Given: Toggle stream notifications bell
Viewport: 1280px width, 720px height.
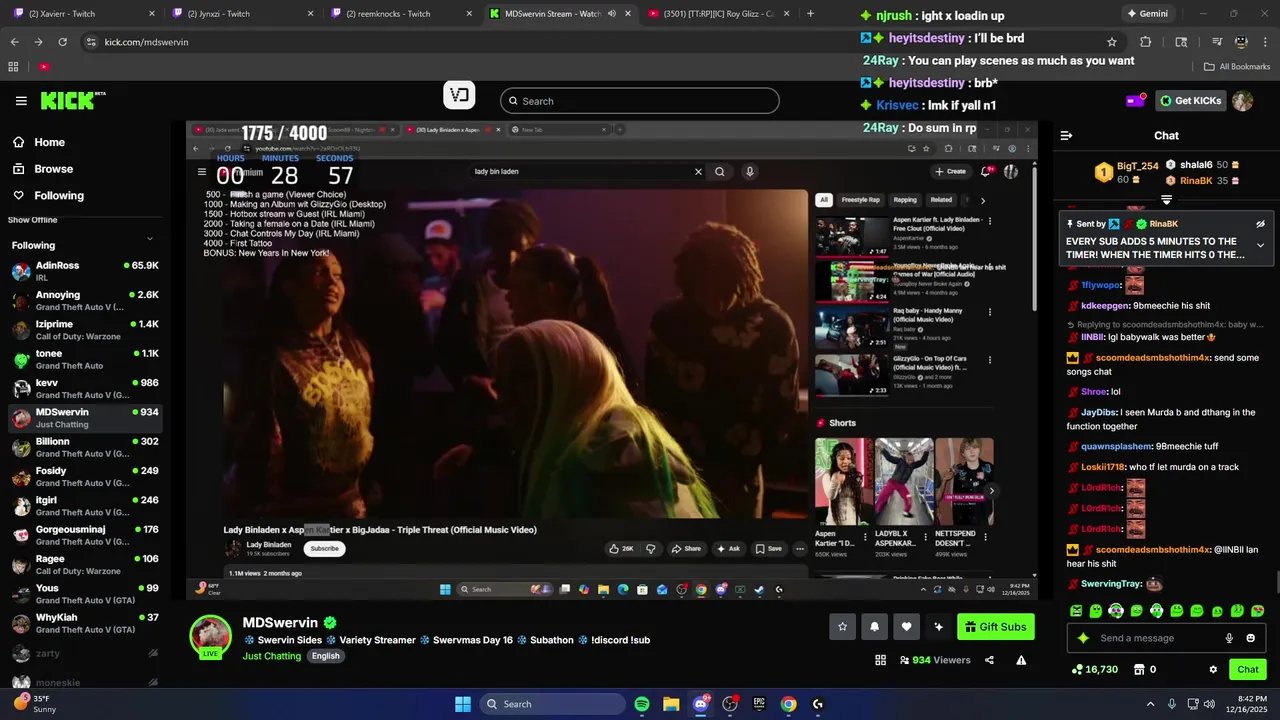Looking at the screenshot, I should coord(874,627).
